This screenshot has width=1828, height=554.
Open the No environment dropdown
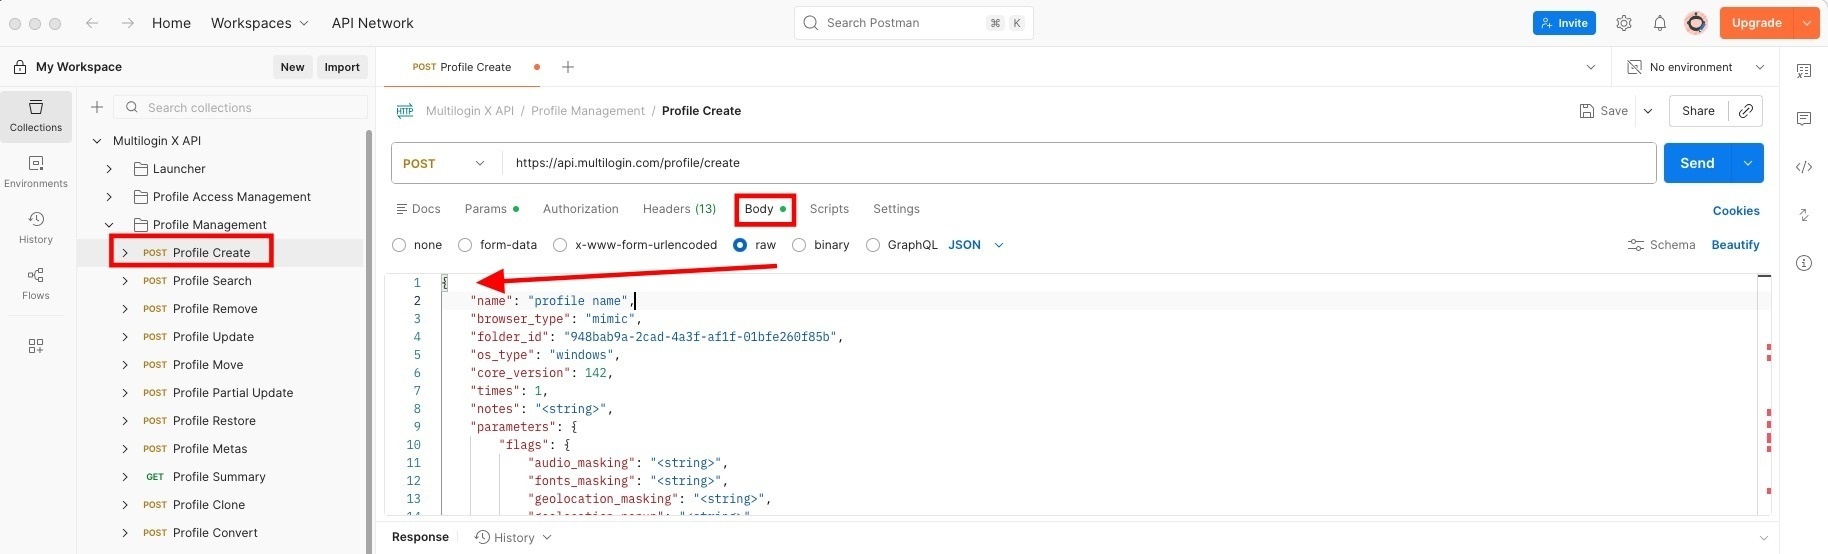click(x=1696, y=67)
